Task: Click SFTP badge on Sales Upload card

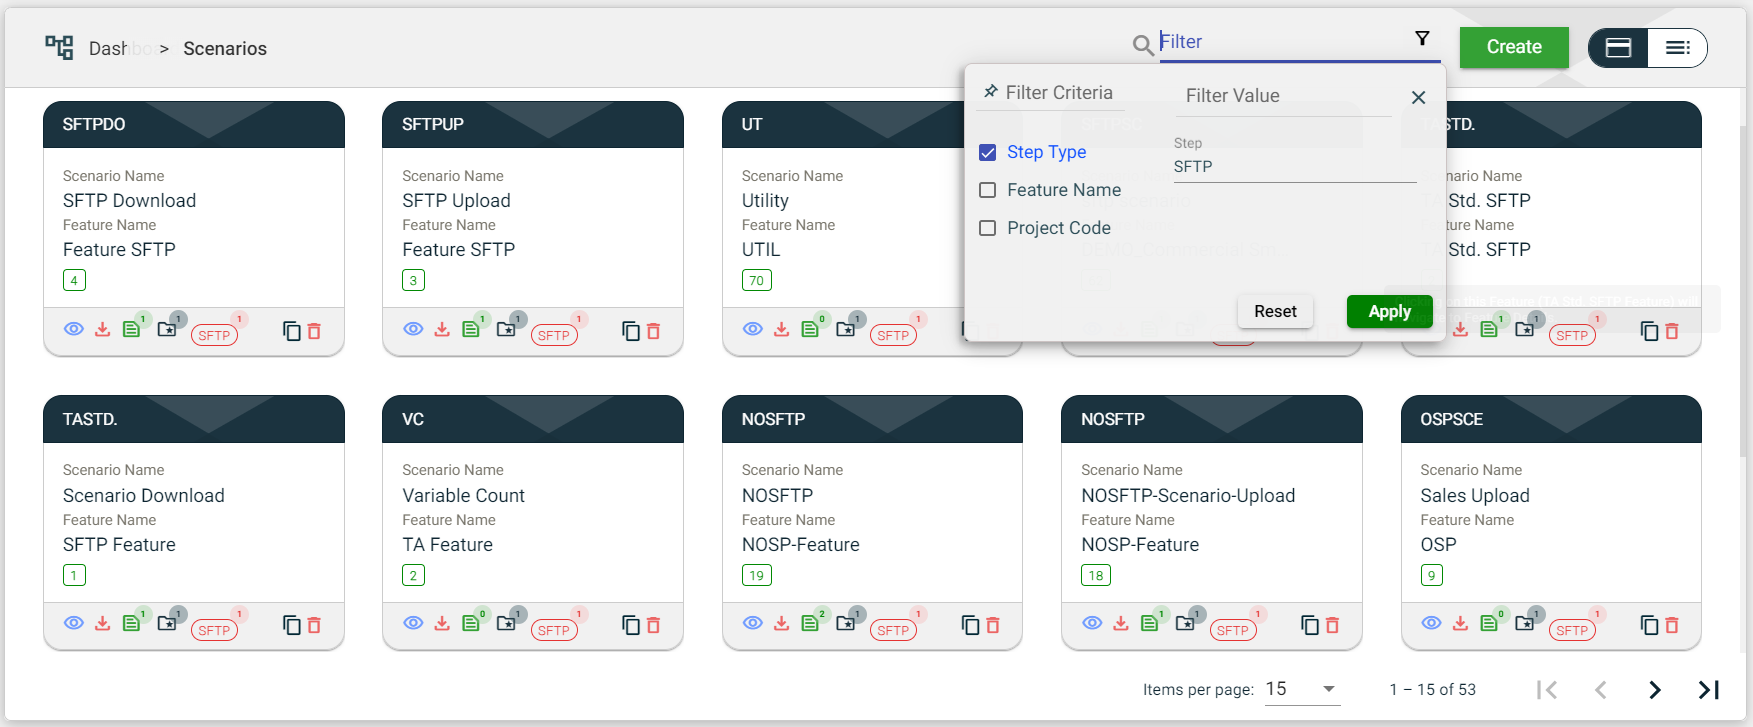Action: (1571, 630)
